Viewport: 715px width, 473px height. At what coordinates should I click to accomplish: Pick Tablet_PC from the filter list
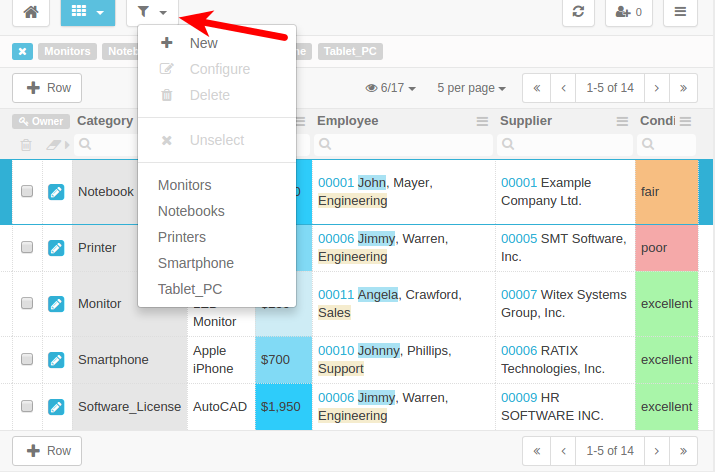pyautogui.click(x=217, y=289)
